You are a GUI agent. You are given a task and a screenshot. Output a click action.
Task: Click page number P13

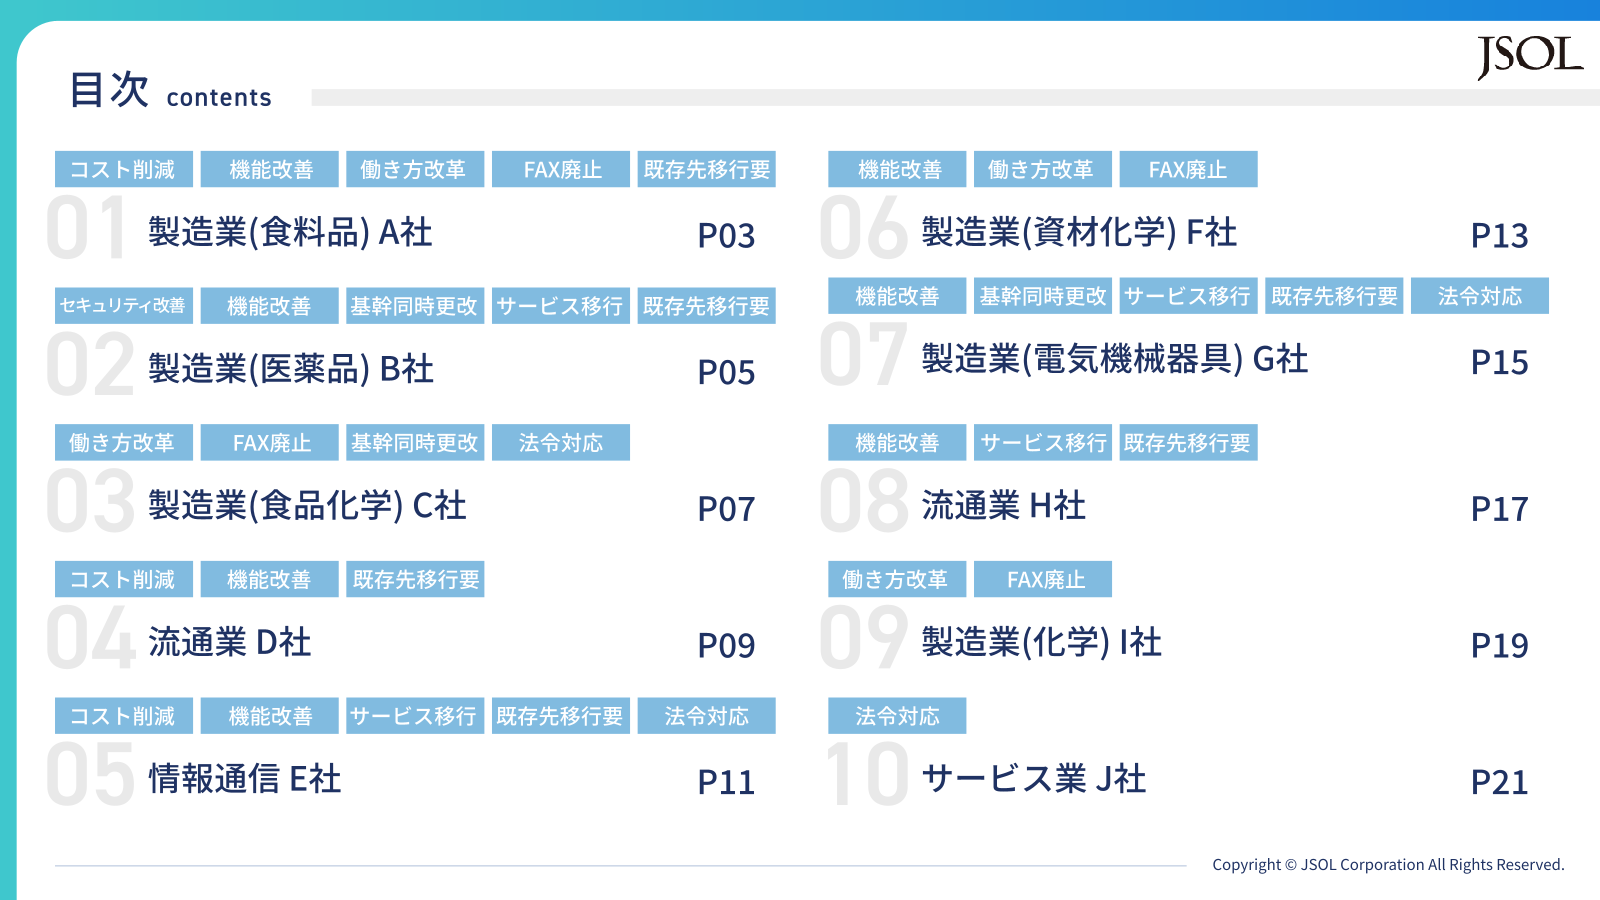point(1499,236)
